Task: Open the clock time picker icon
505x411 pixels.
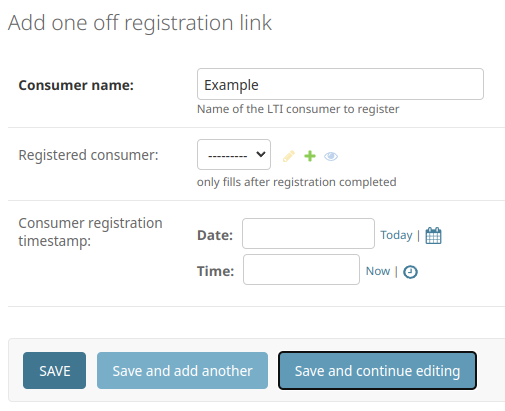Action: (x=410, y=272)
